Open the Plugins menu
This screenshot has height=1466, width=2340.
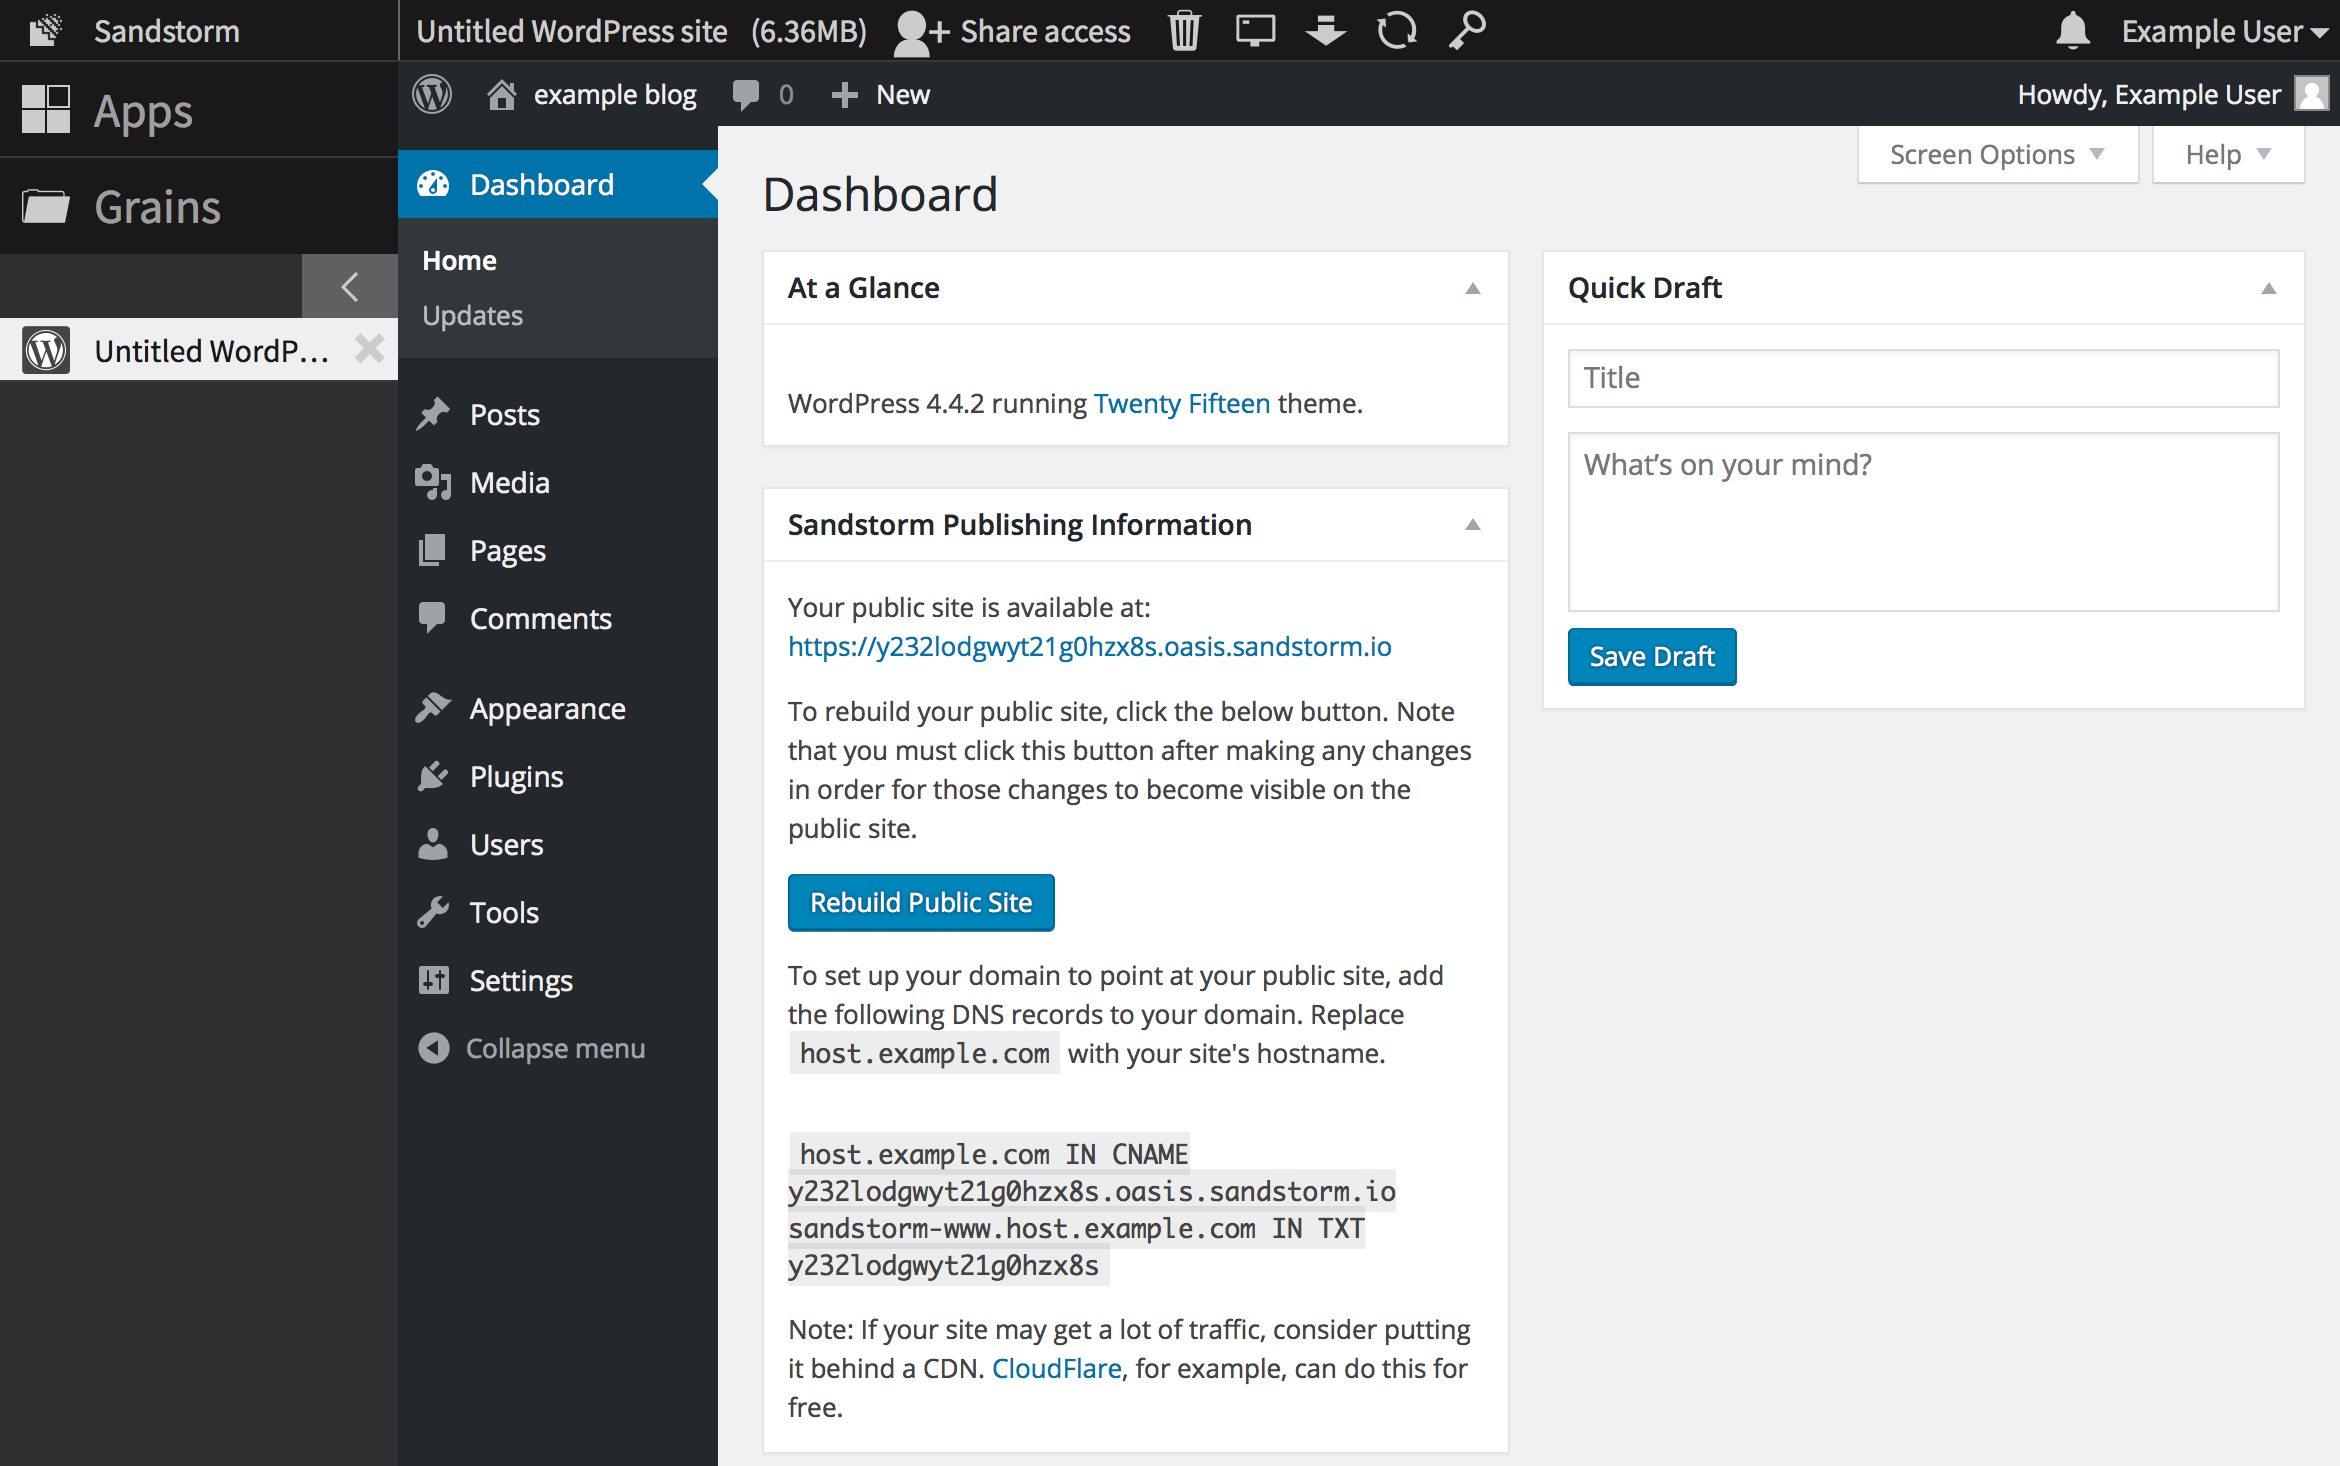tap(558, 776)
